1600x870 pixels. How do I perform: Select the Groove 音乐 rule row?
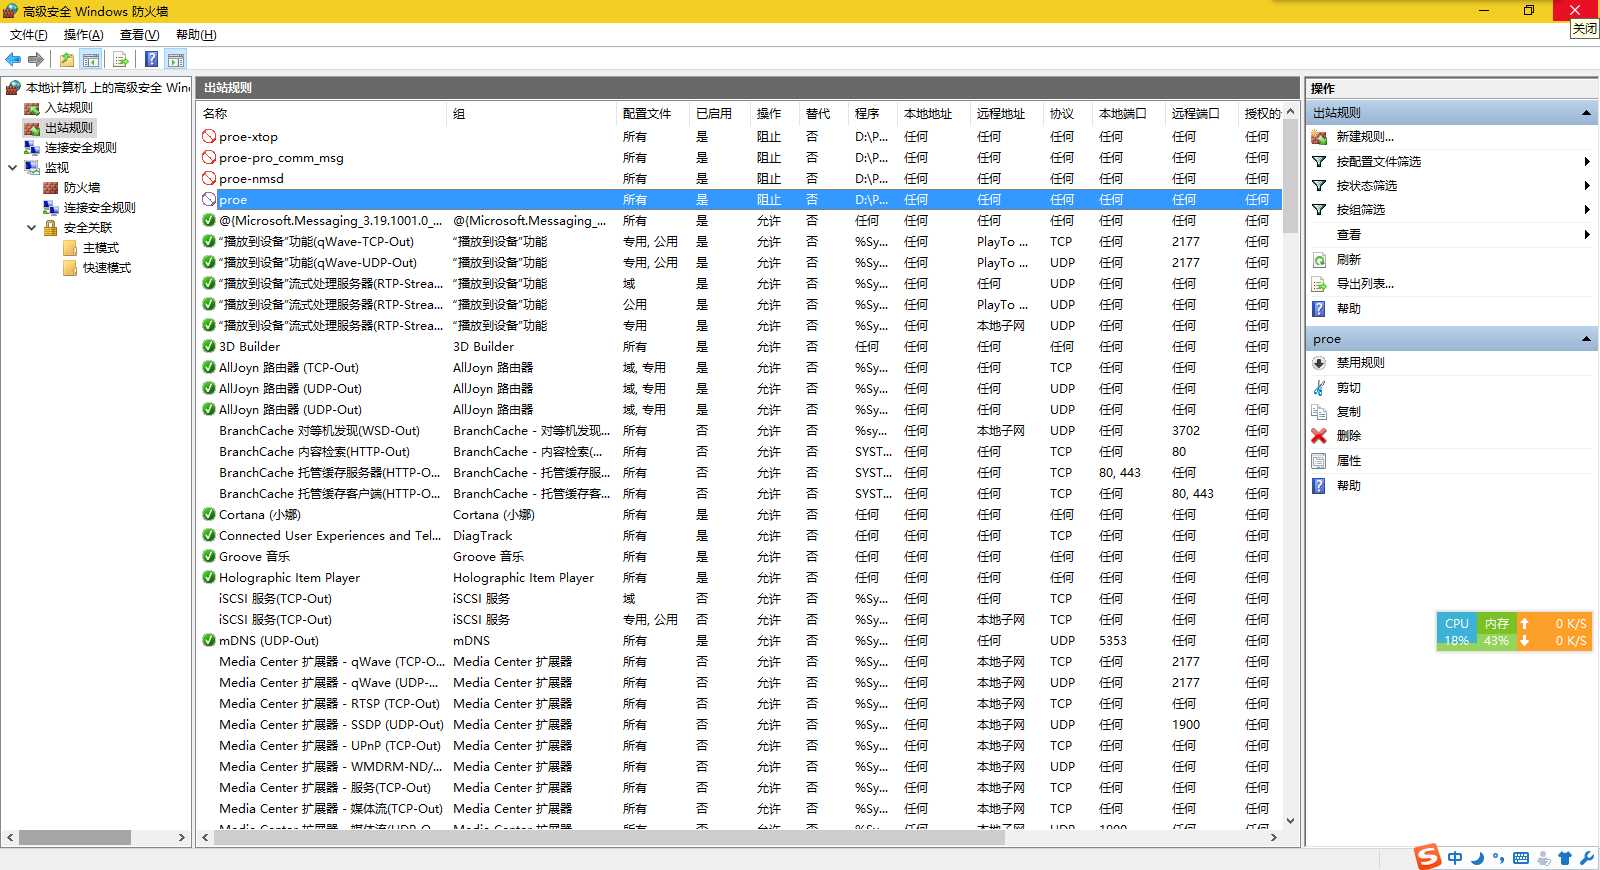(x=740, y=557)
